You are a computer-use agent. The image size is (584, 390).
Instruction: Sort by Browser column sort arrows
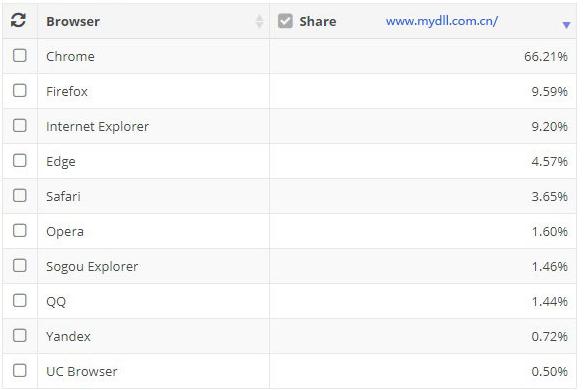(x=260, y=21)
